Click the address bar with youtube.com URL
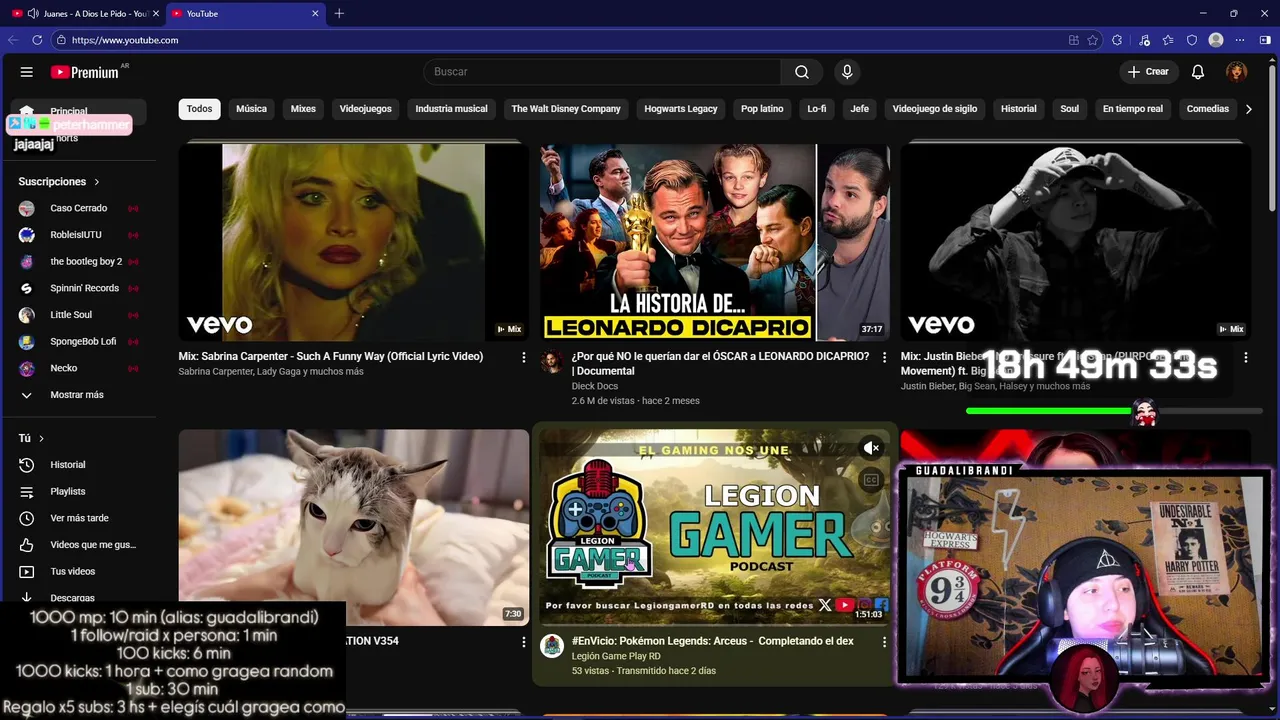 click(560, 40)
